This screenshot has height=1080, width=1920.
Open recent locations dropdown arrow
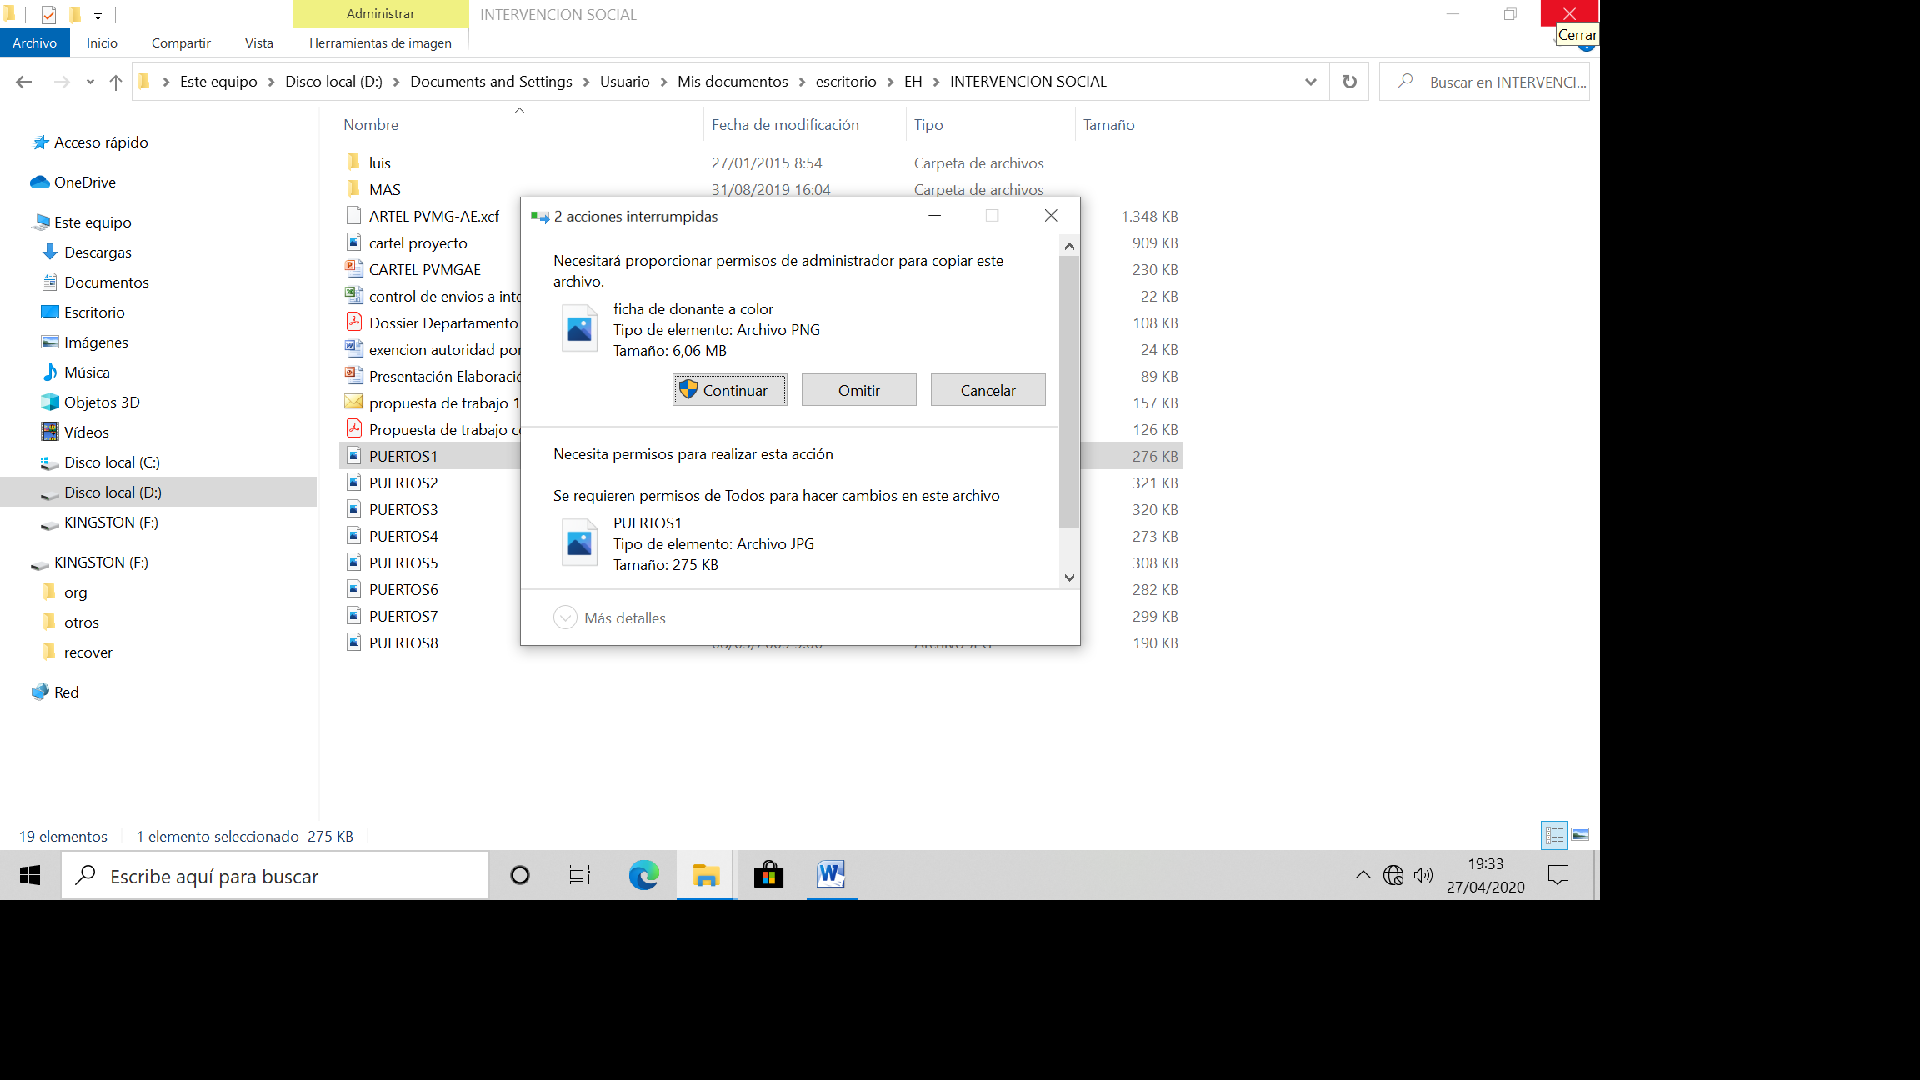click(x=90, y=82)
